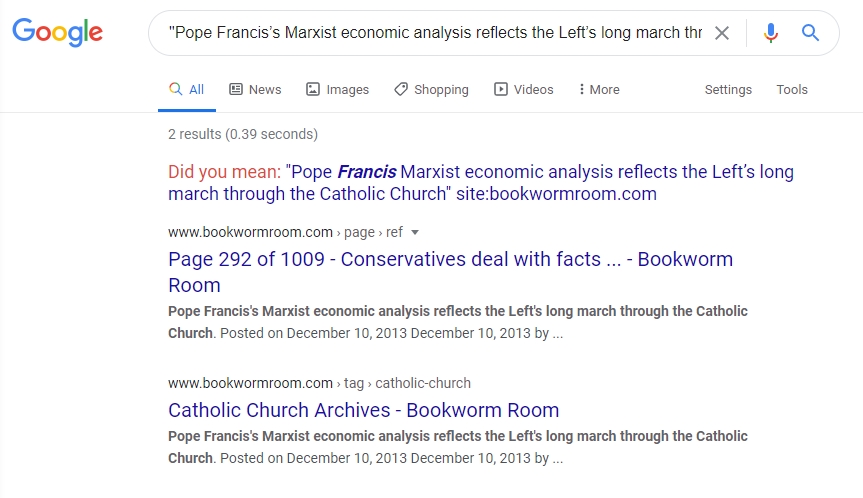
Task: Open Page 292 of 1009 result
Action: pos(450,272)
